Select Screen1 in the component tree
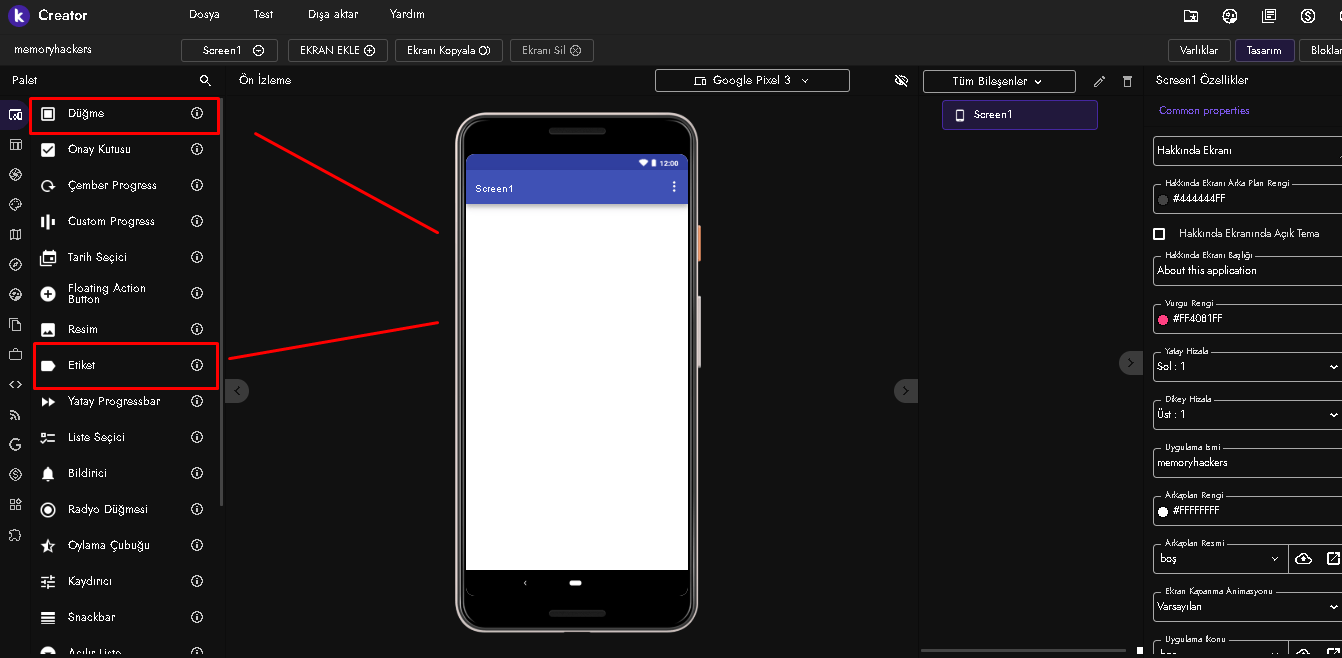Viewport: 1342px width, 658px height. pos(1020,115)
